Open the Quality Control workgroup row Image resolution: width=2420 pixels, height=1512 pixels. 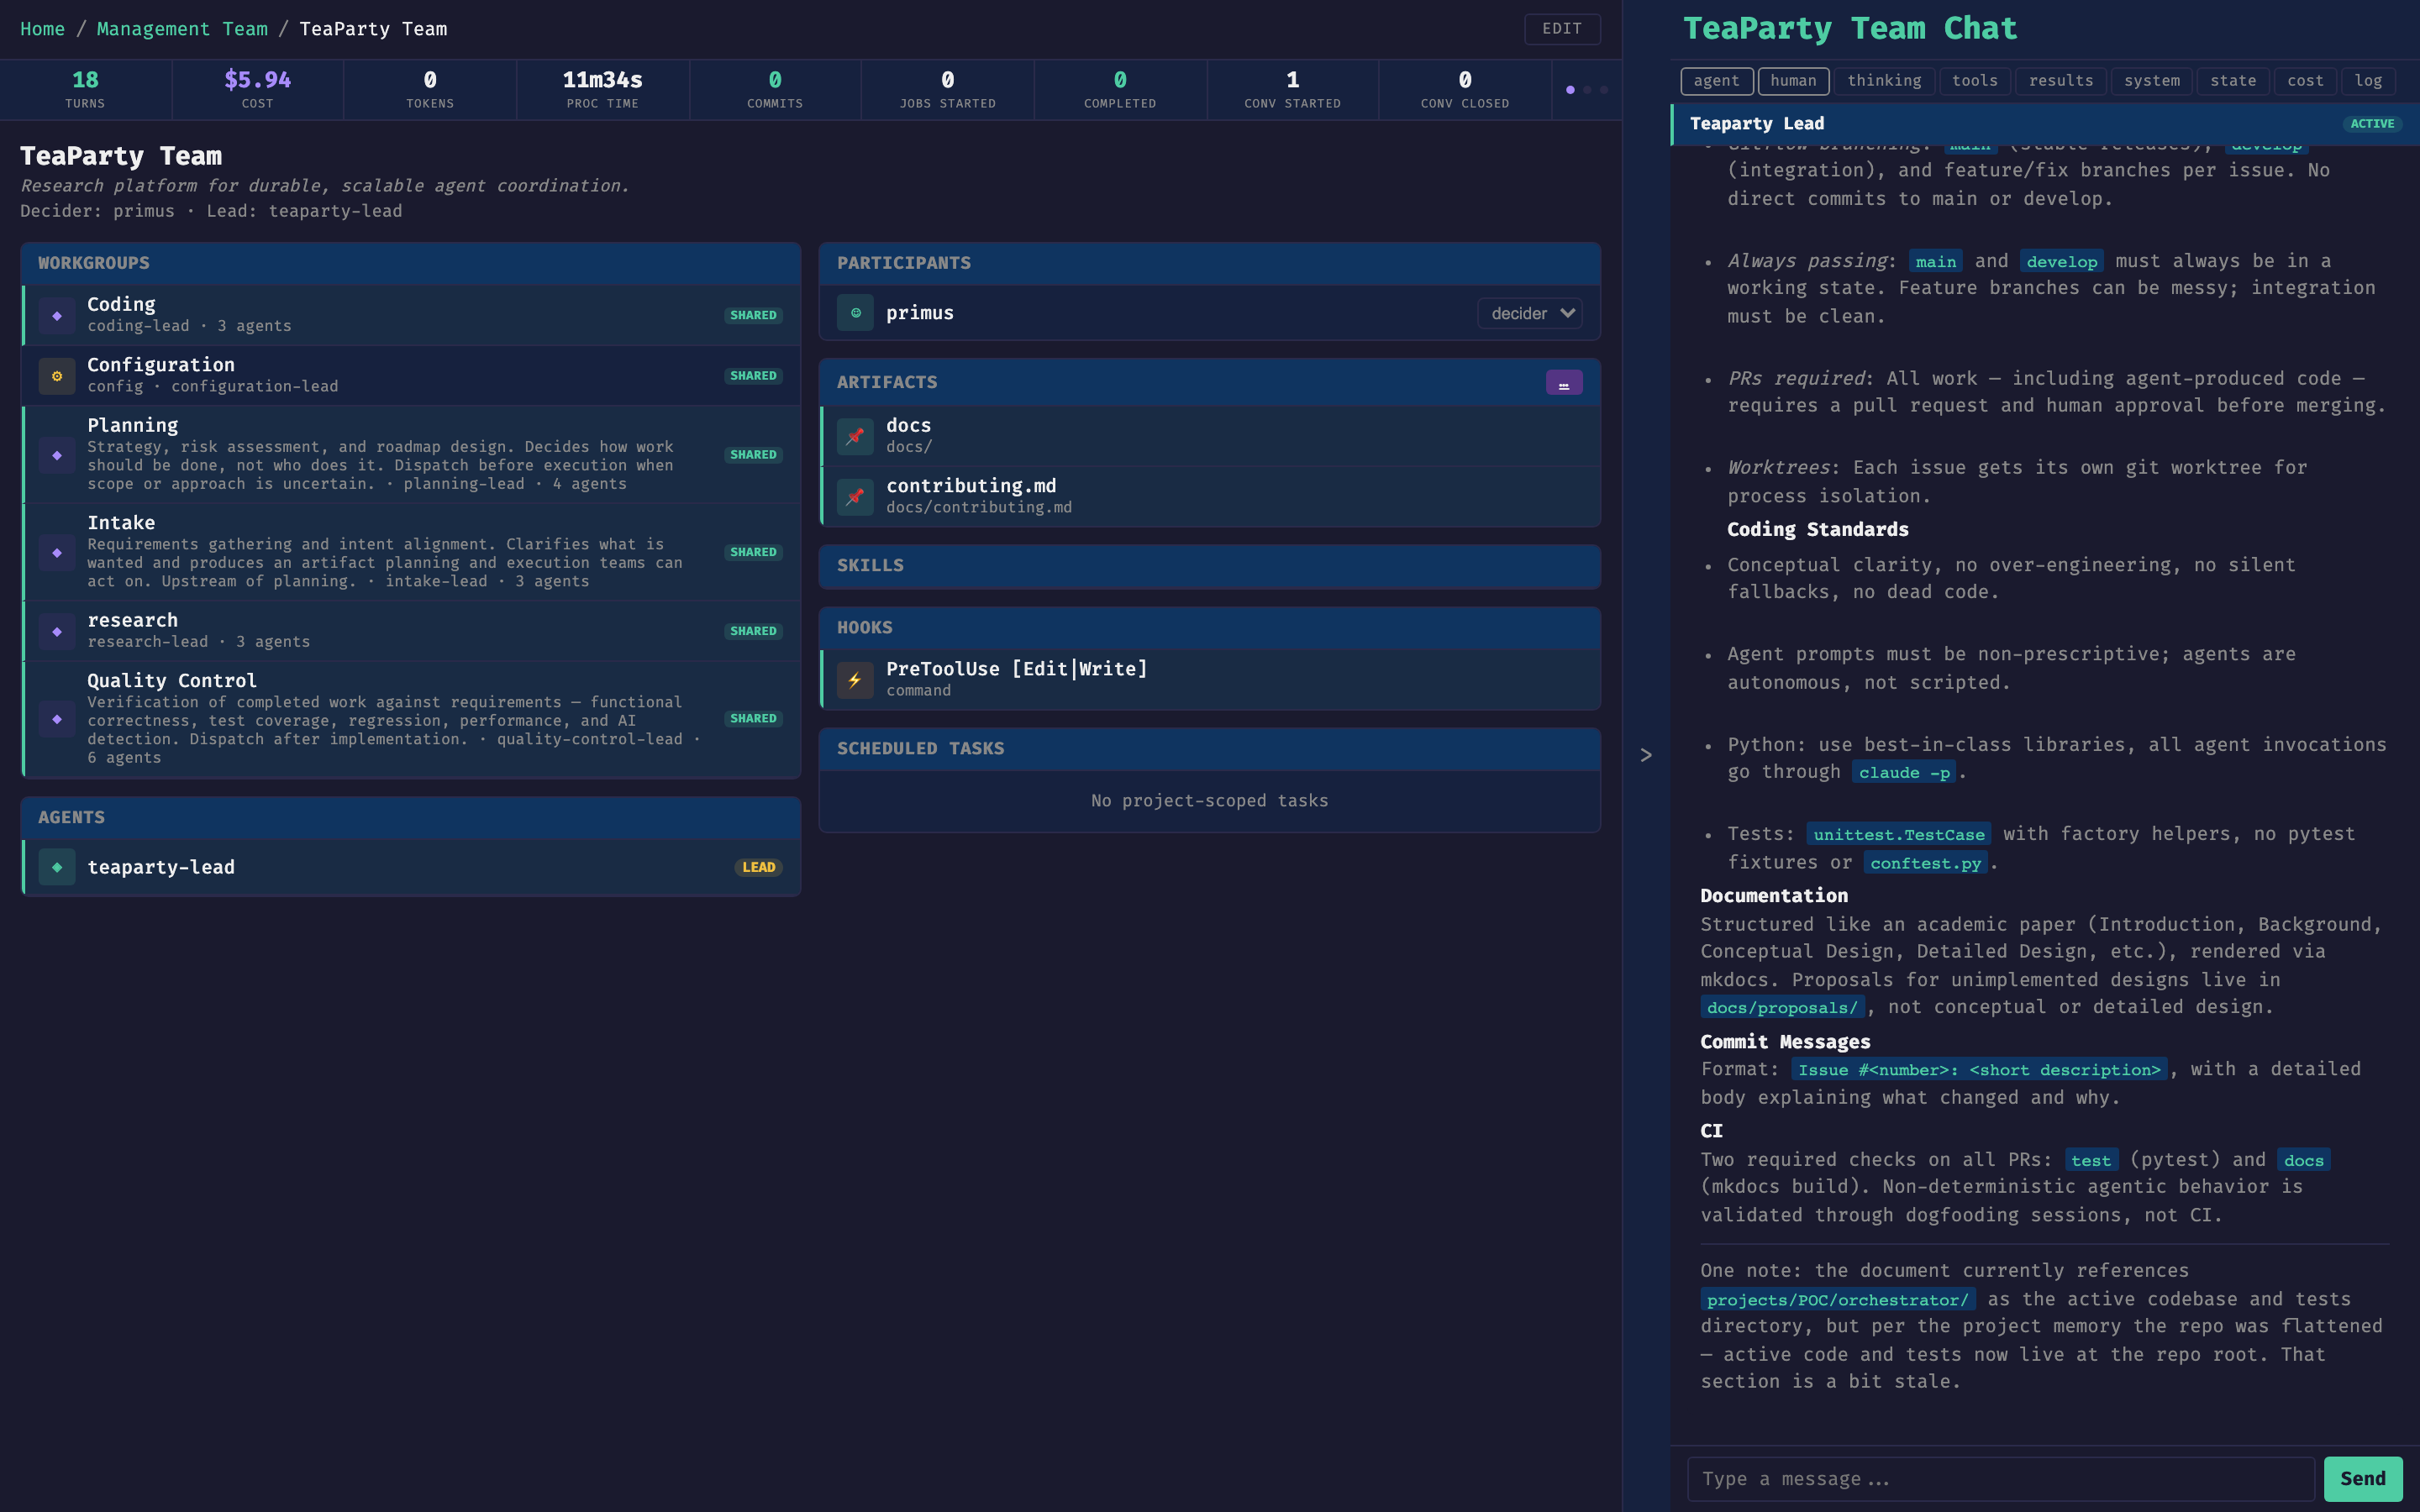click(411, 718)
